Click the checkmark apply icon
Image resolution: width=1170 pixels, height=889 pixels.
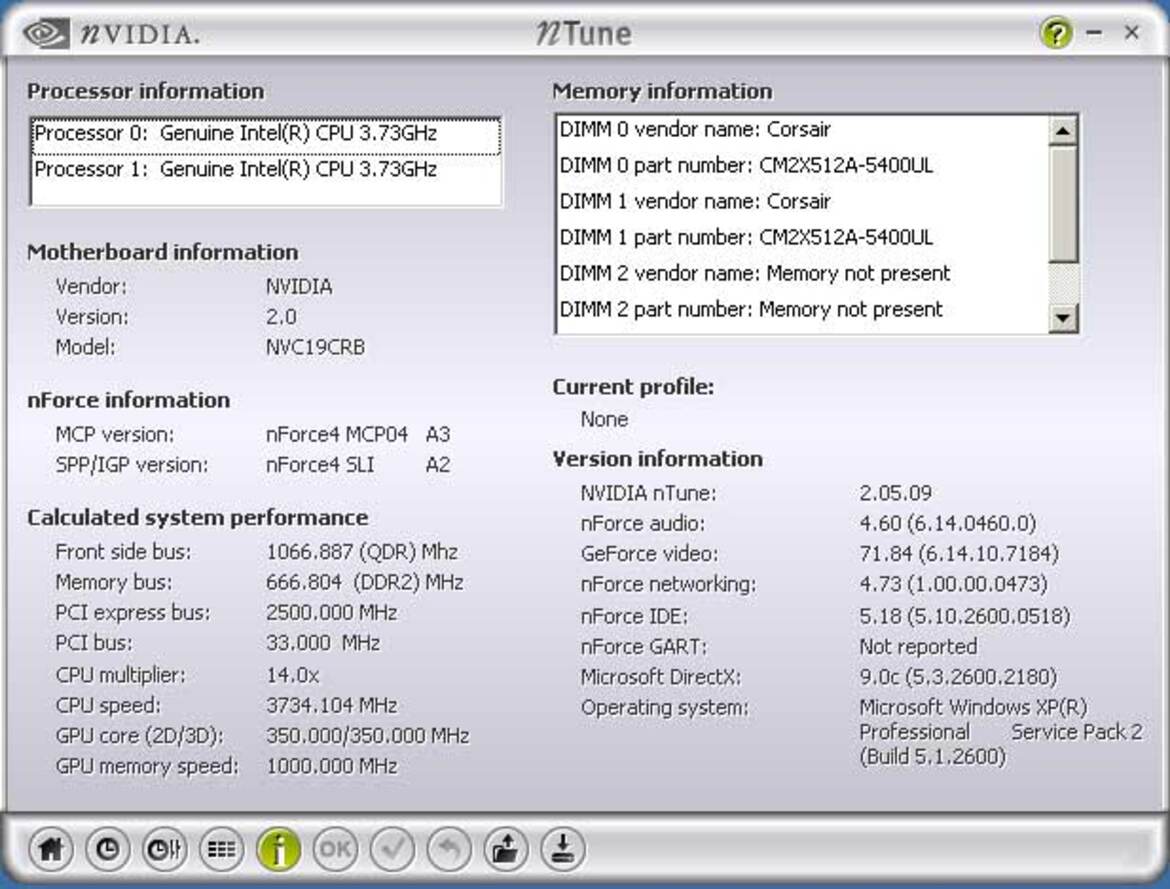pyautogui.click(x=392, y=849)
